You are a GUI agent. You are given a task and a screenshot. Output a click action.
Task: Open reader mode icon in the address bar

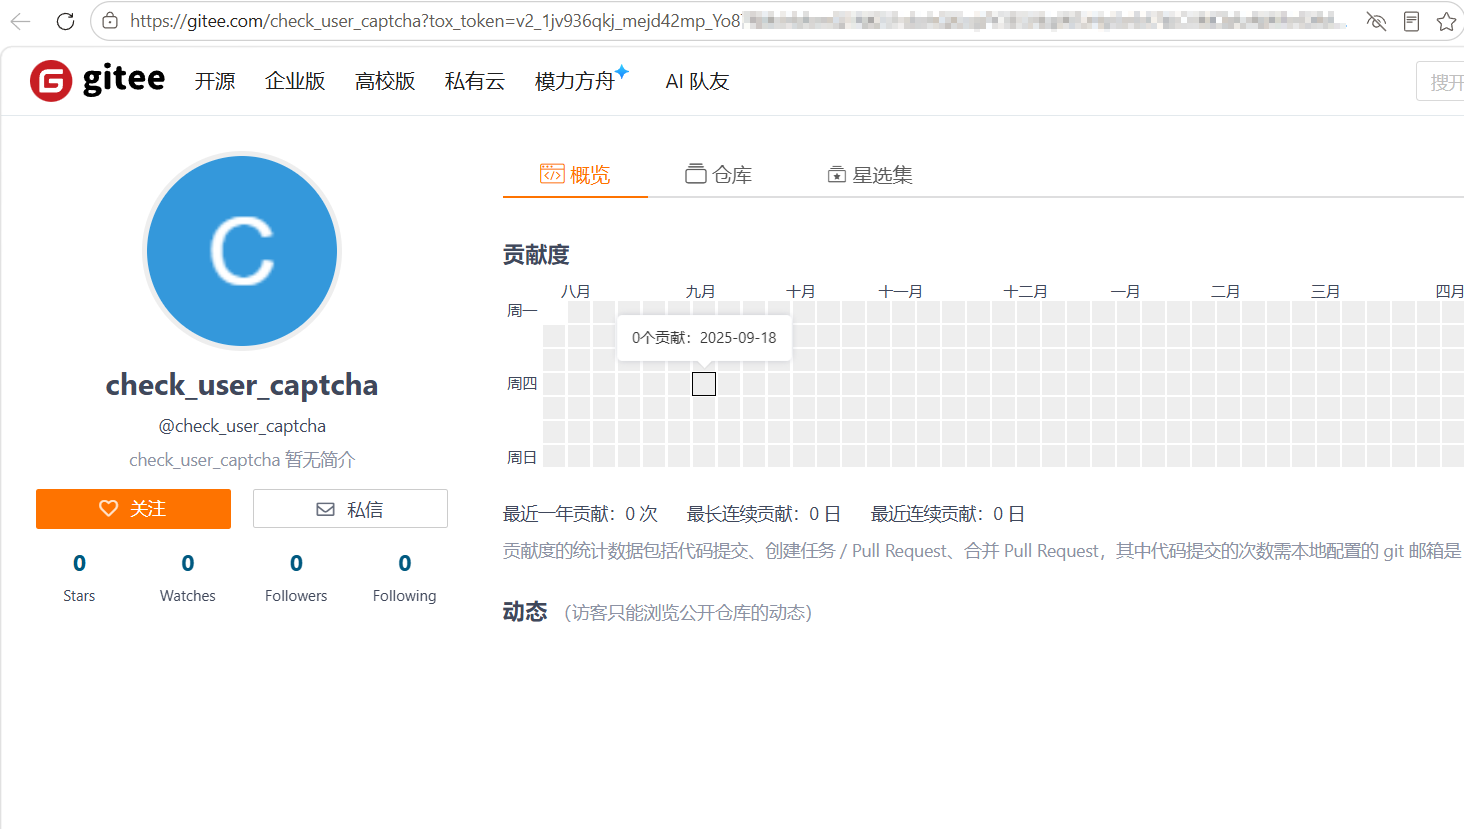[1411, 21]
